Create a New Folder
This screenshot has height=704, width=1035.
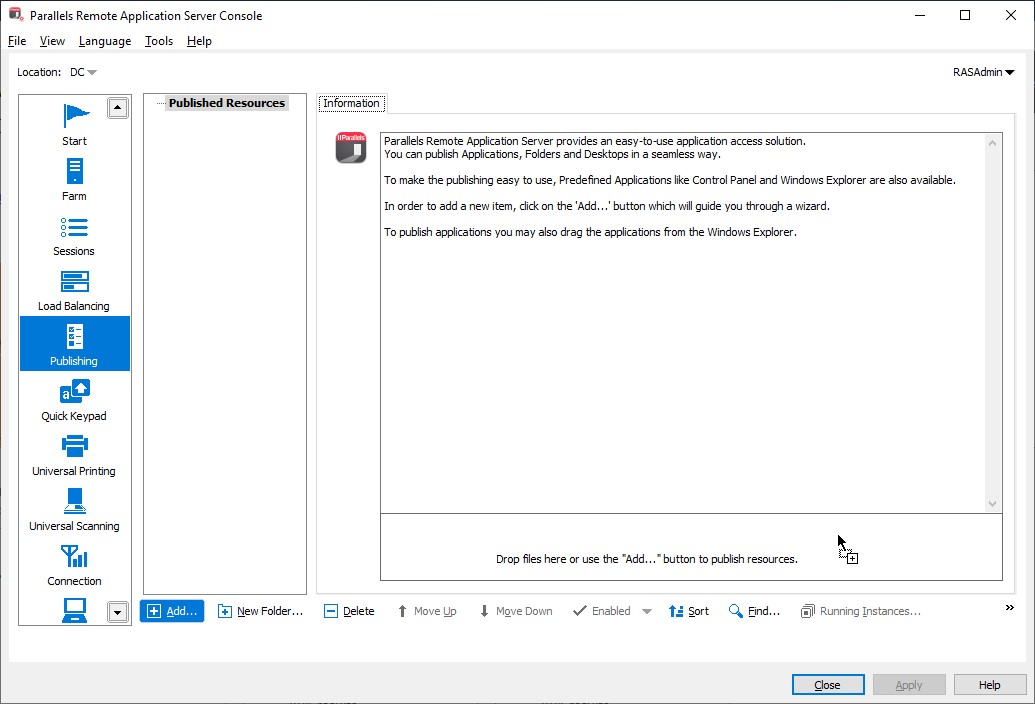pyautogui.click(x=260, y=611)
